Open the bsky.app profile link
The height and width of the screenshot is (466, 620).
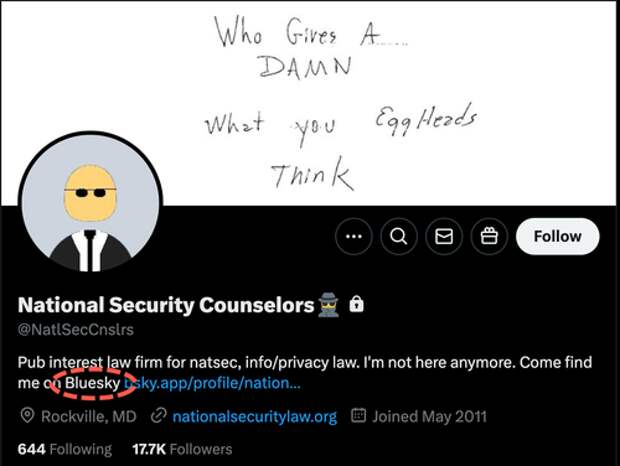click(x=213, y=383)
